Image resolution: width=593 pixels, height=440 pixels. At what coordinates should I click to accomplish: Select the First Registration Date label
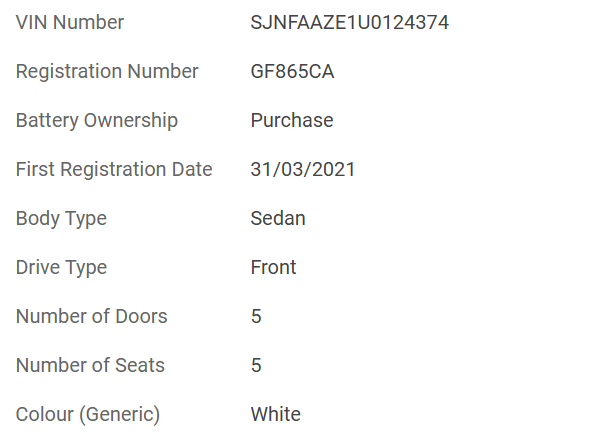tap(114, 169)
